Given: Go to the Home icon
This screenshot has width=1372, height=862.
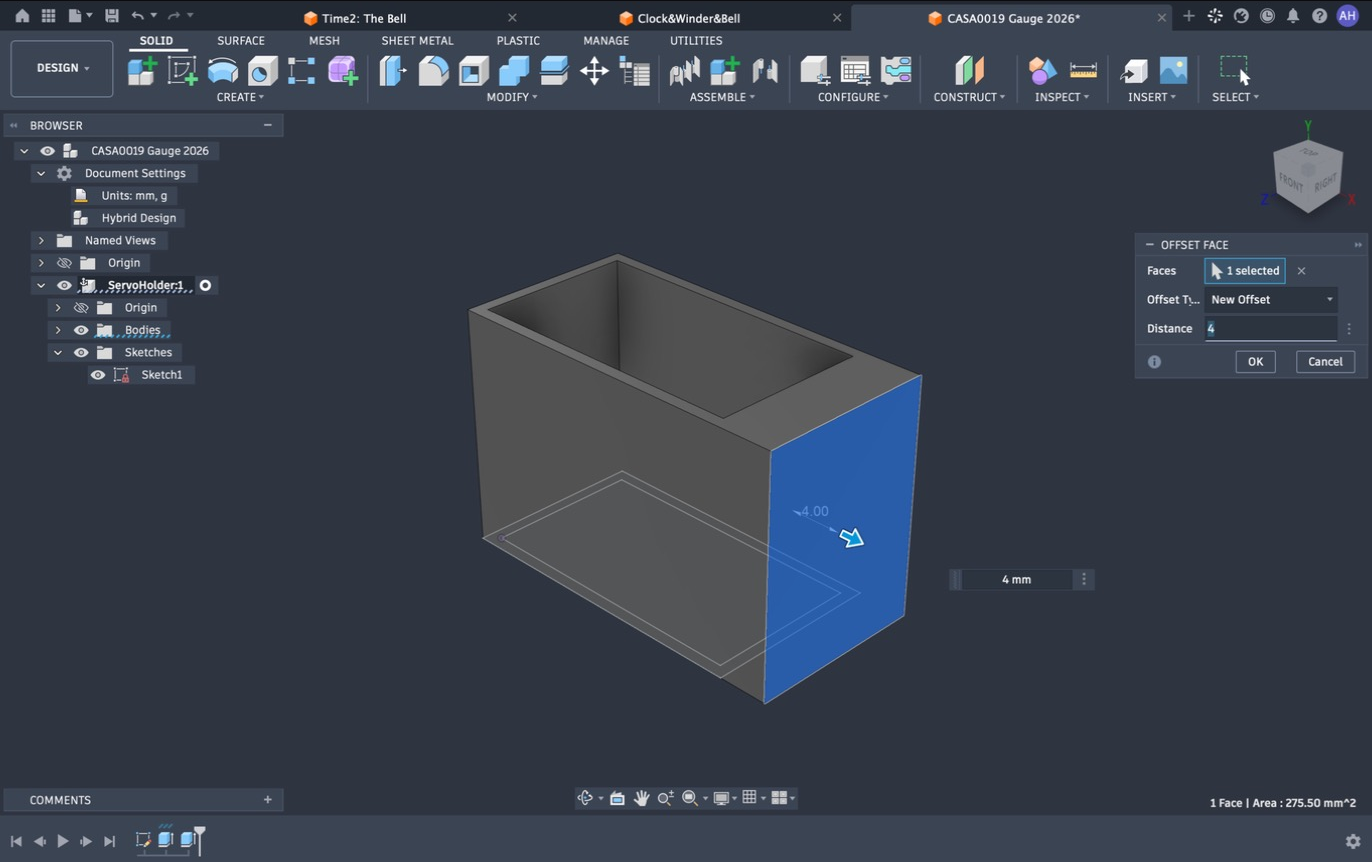Looking at the screenshot, I should [x=22, y=16].
